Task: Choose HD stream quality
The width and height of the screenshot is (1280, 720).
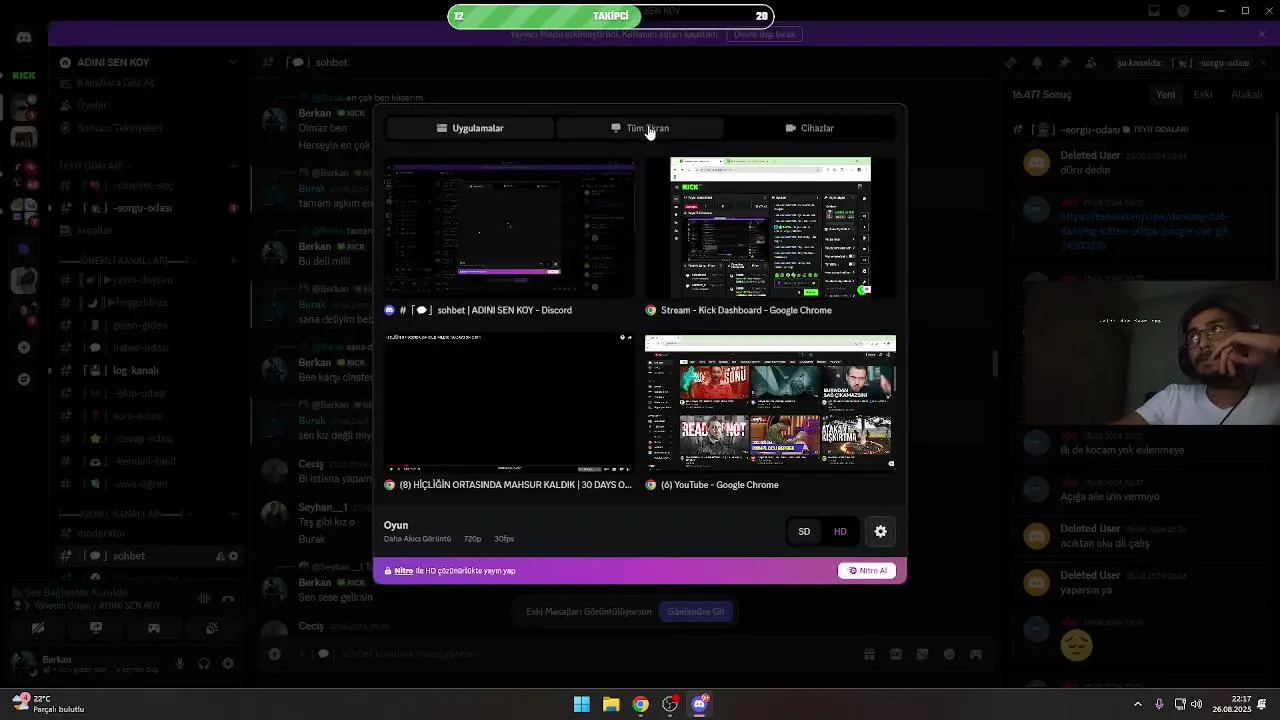Action: 840,532
